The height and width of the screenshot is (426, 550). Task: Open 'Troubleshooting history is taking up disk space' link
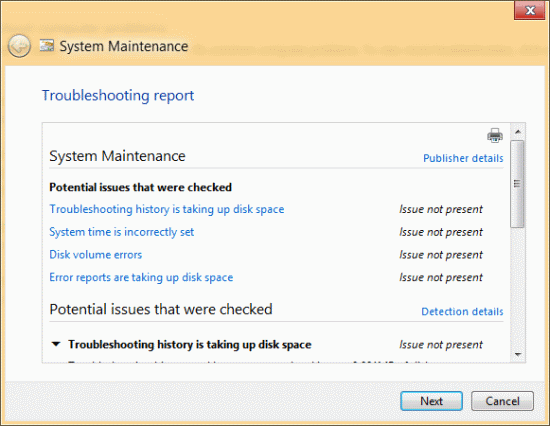coord(167,209)
